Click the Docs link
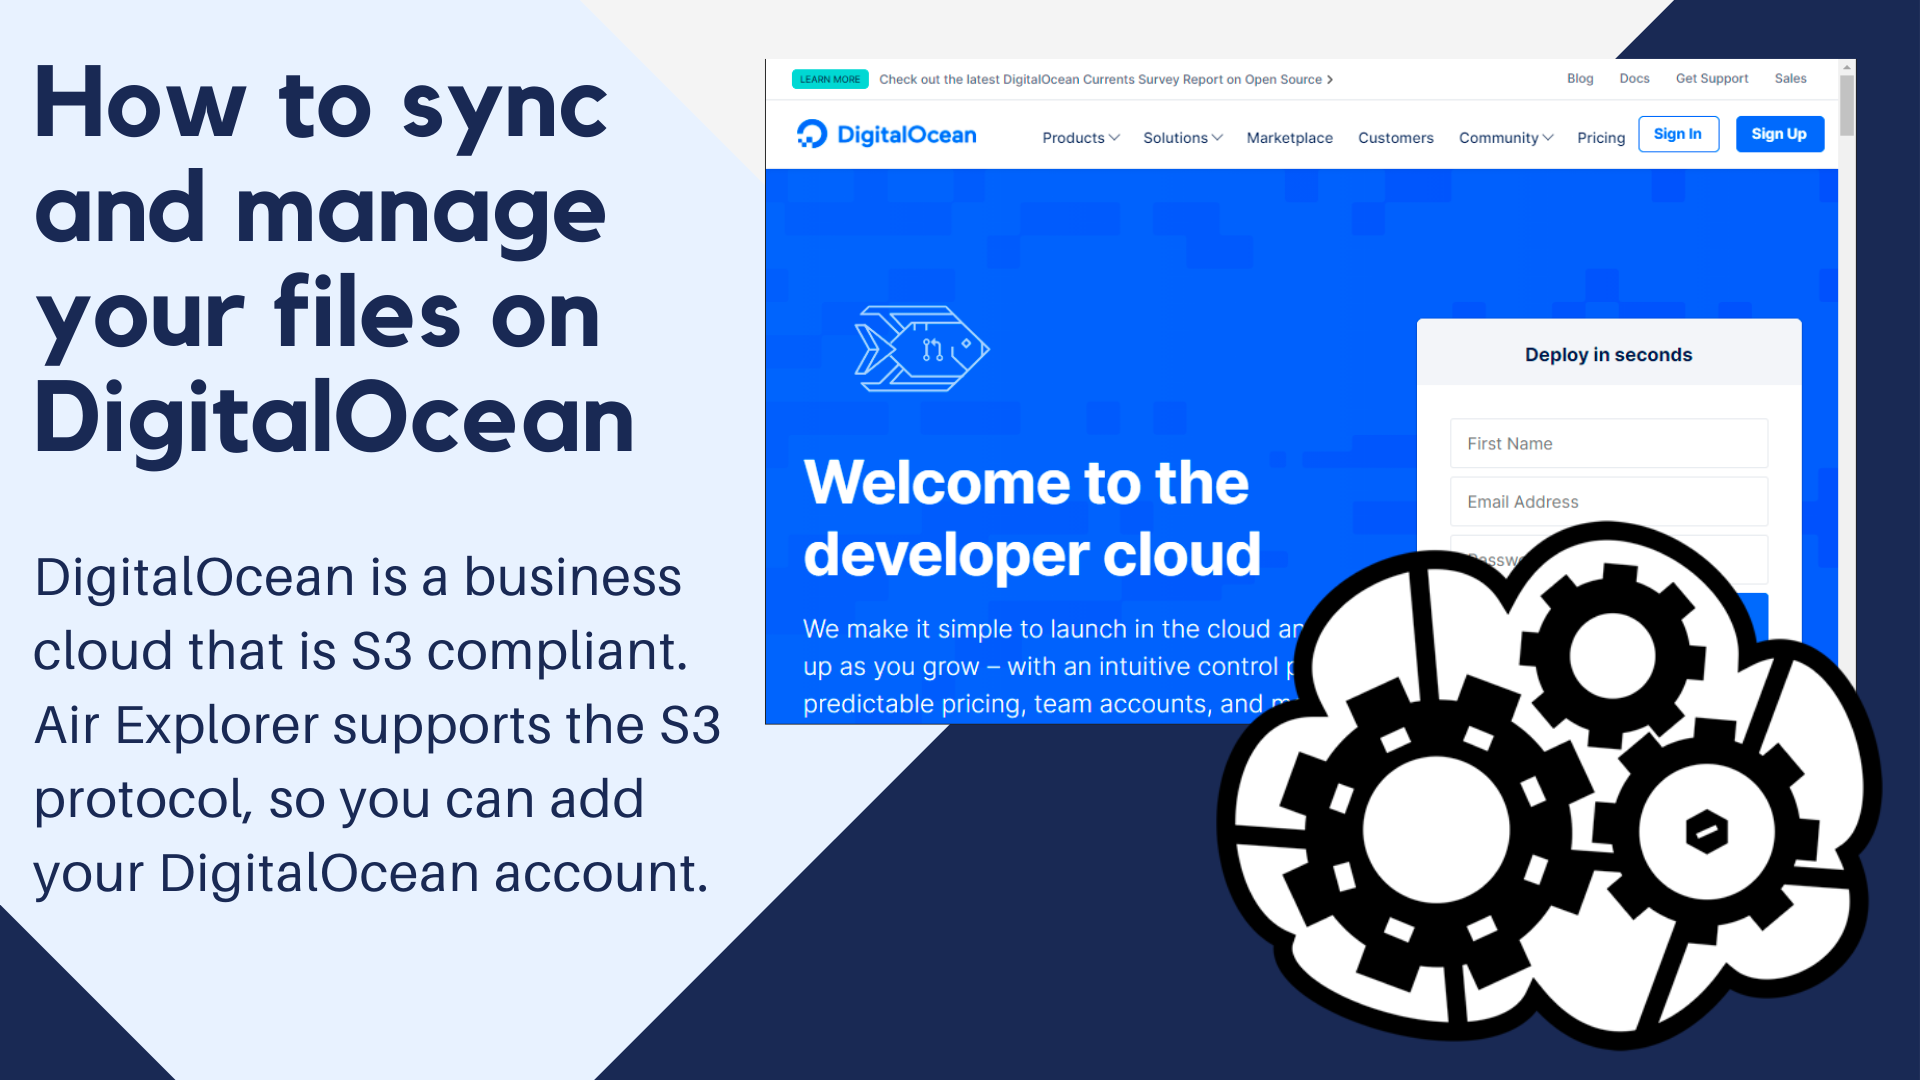The height and width of the screenshot is (1080, 1920). coord(1634,78)
